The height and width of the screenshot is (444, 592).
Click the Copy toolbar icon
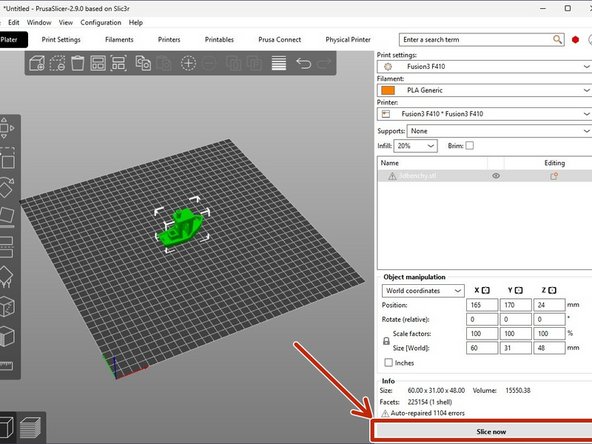coord(143,63)
